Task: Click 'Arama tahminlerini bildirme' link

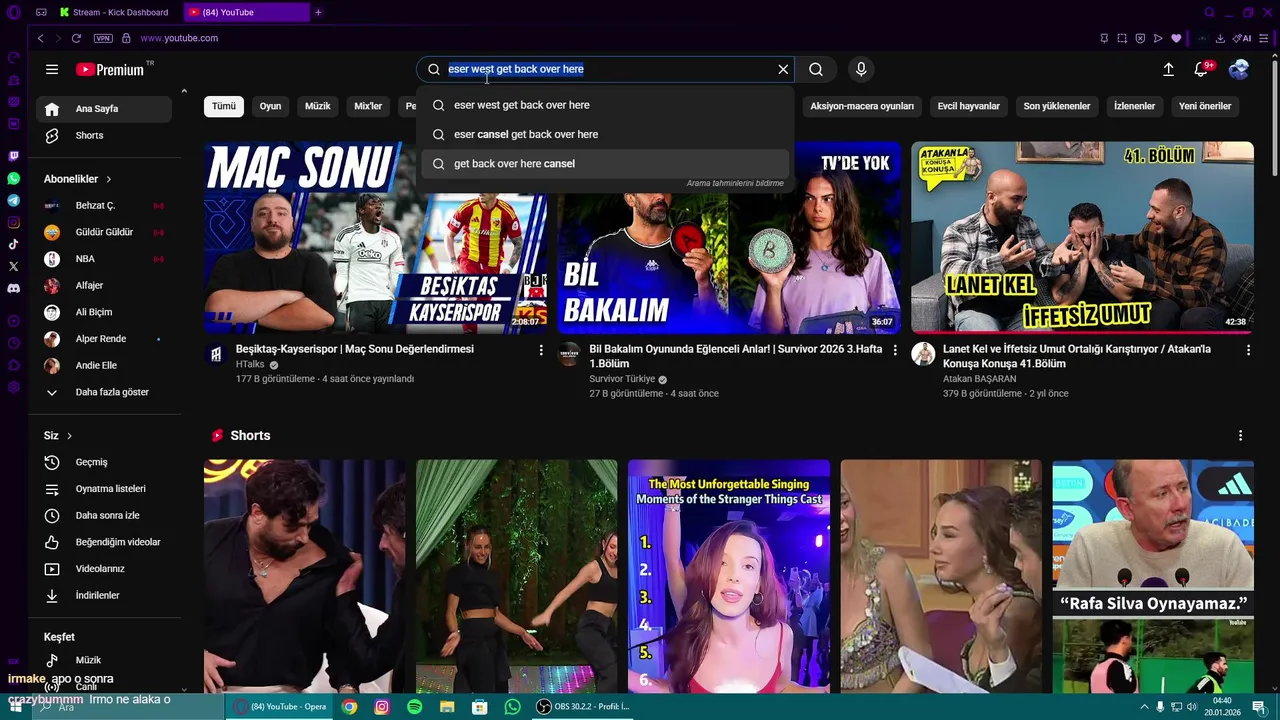Action: coord(735,183)
